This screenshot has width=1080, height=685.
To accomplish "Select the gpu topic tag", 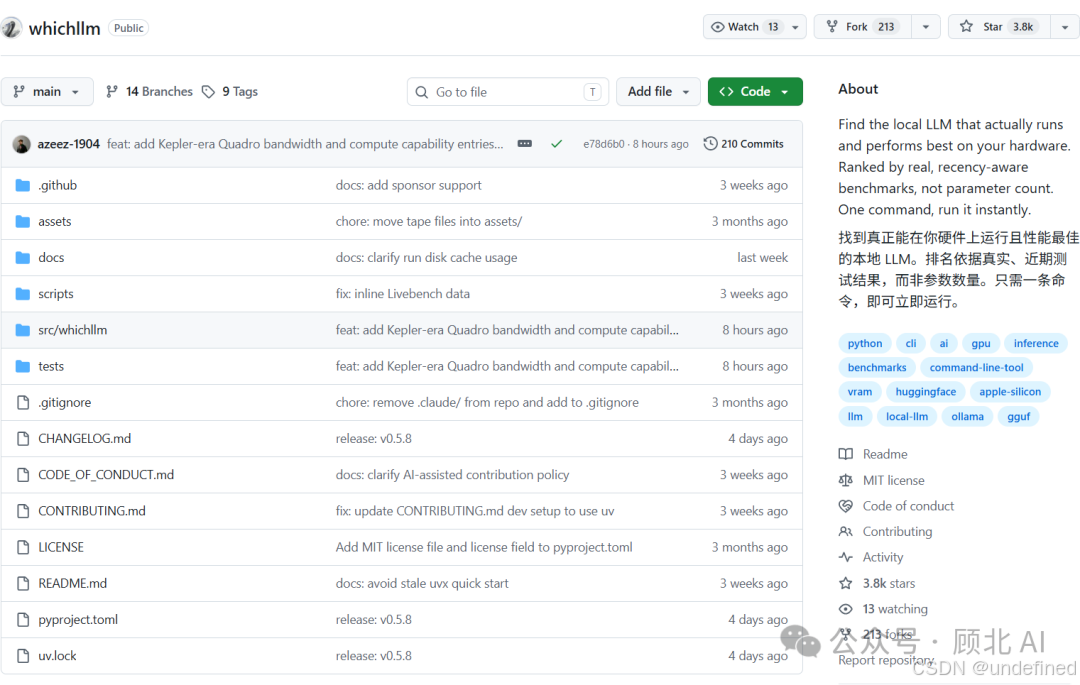I will coord(981,344).
